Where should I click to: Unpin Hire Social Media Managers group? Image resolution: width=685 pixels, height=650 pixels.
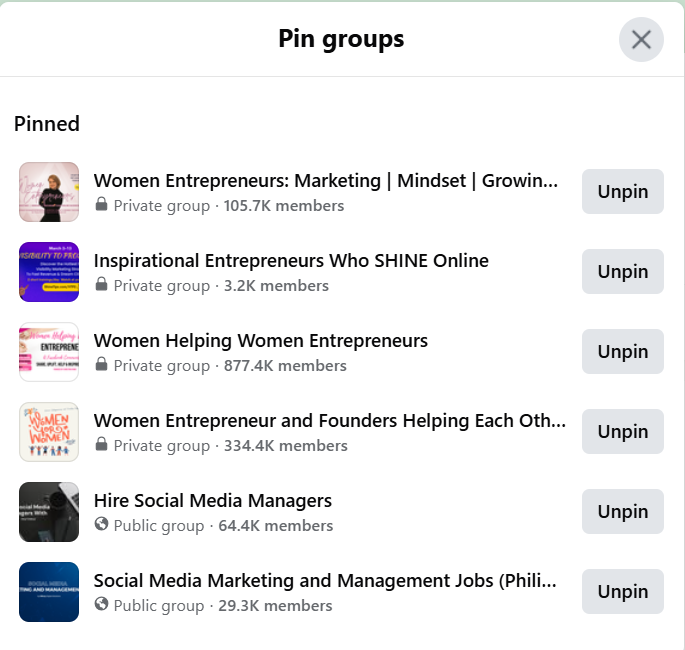(x=622, y=512)
